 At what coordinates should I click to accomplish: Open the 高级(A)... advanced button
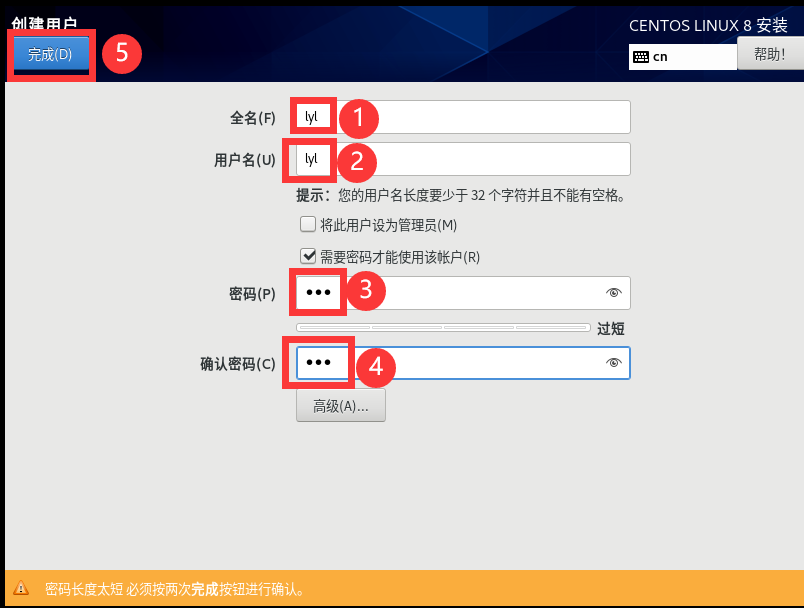340,406
